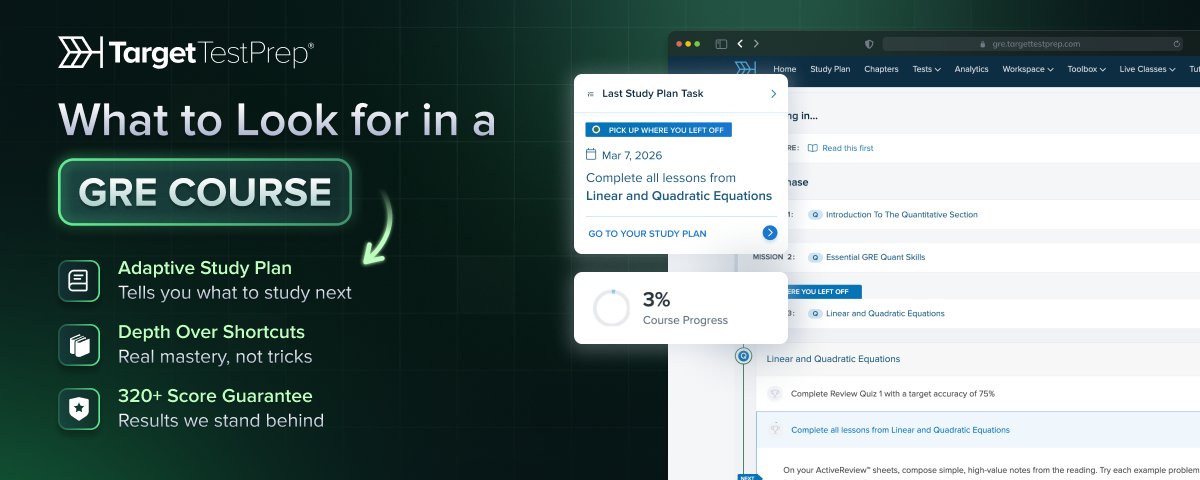Click the Score Guarantee shield star icon
This screenshot has height=480, width=1200.
[x=79, y=409]
